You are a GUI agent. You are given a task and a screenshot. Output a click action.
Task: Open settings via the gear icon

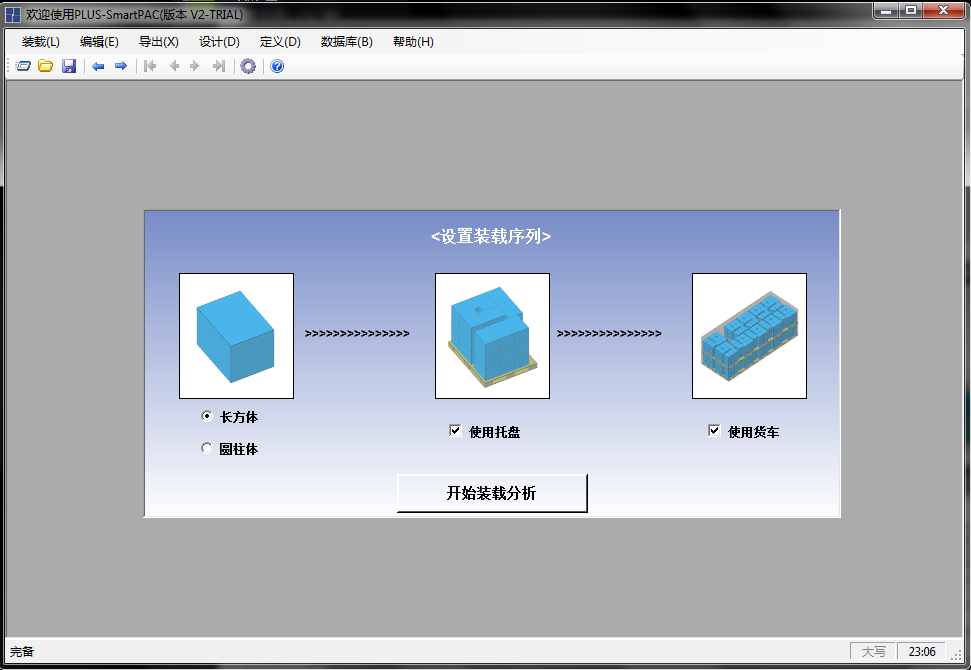tap(248, 66)
